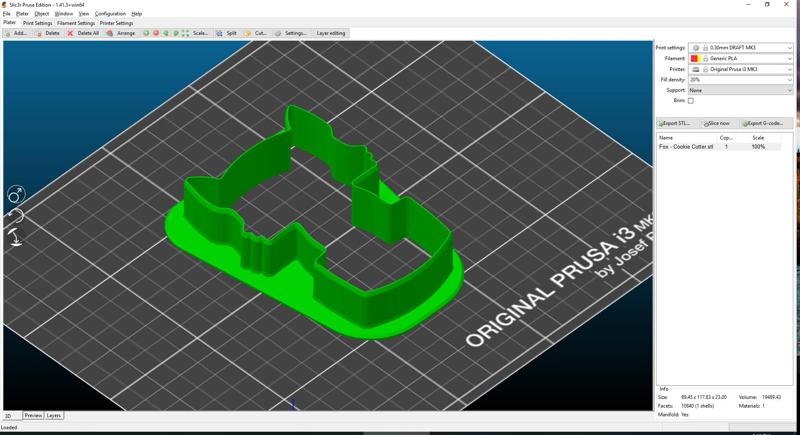
Task: Switch to the Plater tab
Action: [x=10, y=23]
